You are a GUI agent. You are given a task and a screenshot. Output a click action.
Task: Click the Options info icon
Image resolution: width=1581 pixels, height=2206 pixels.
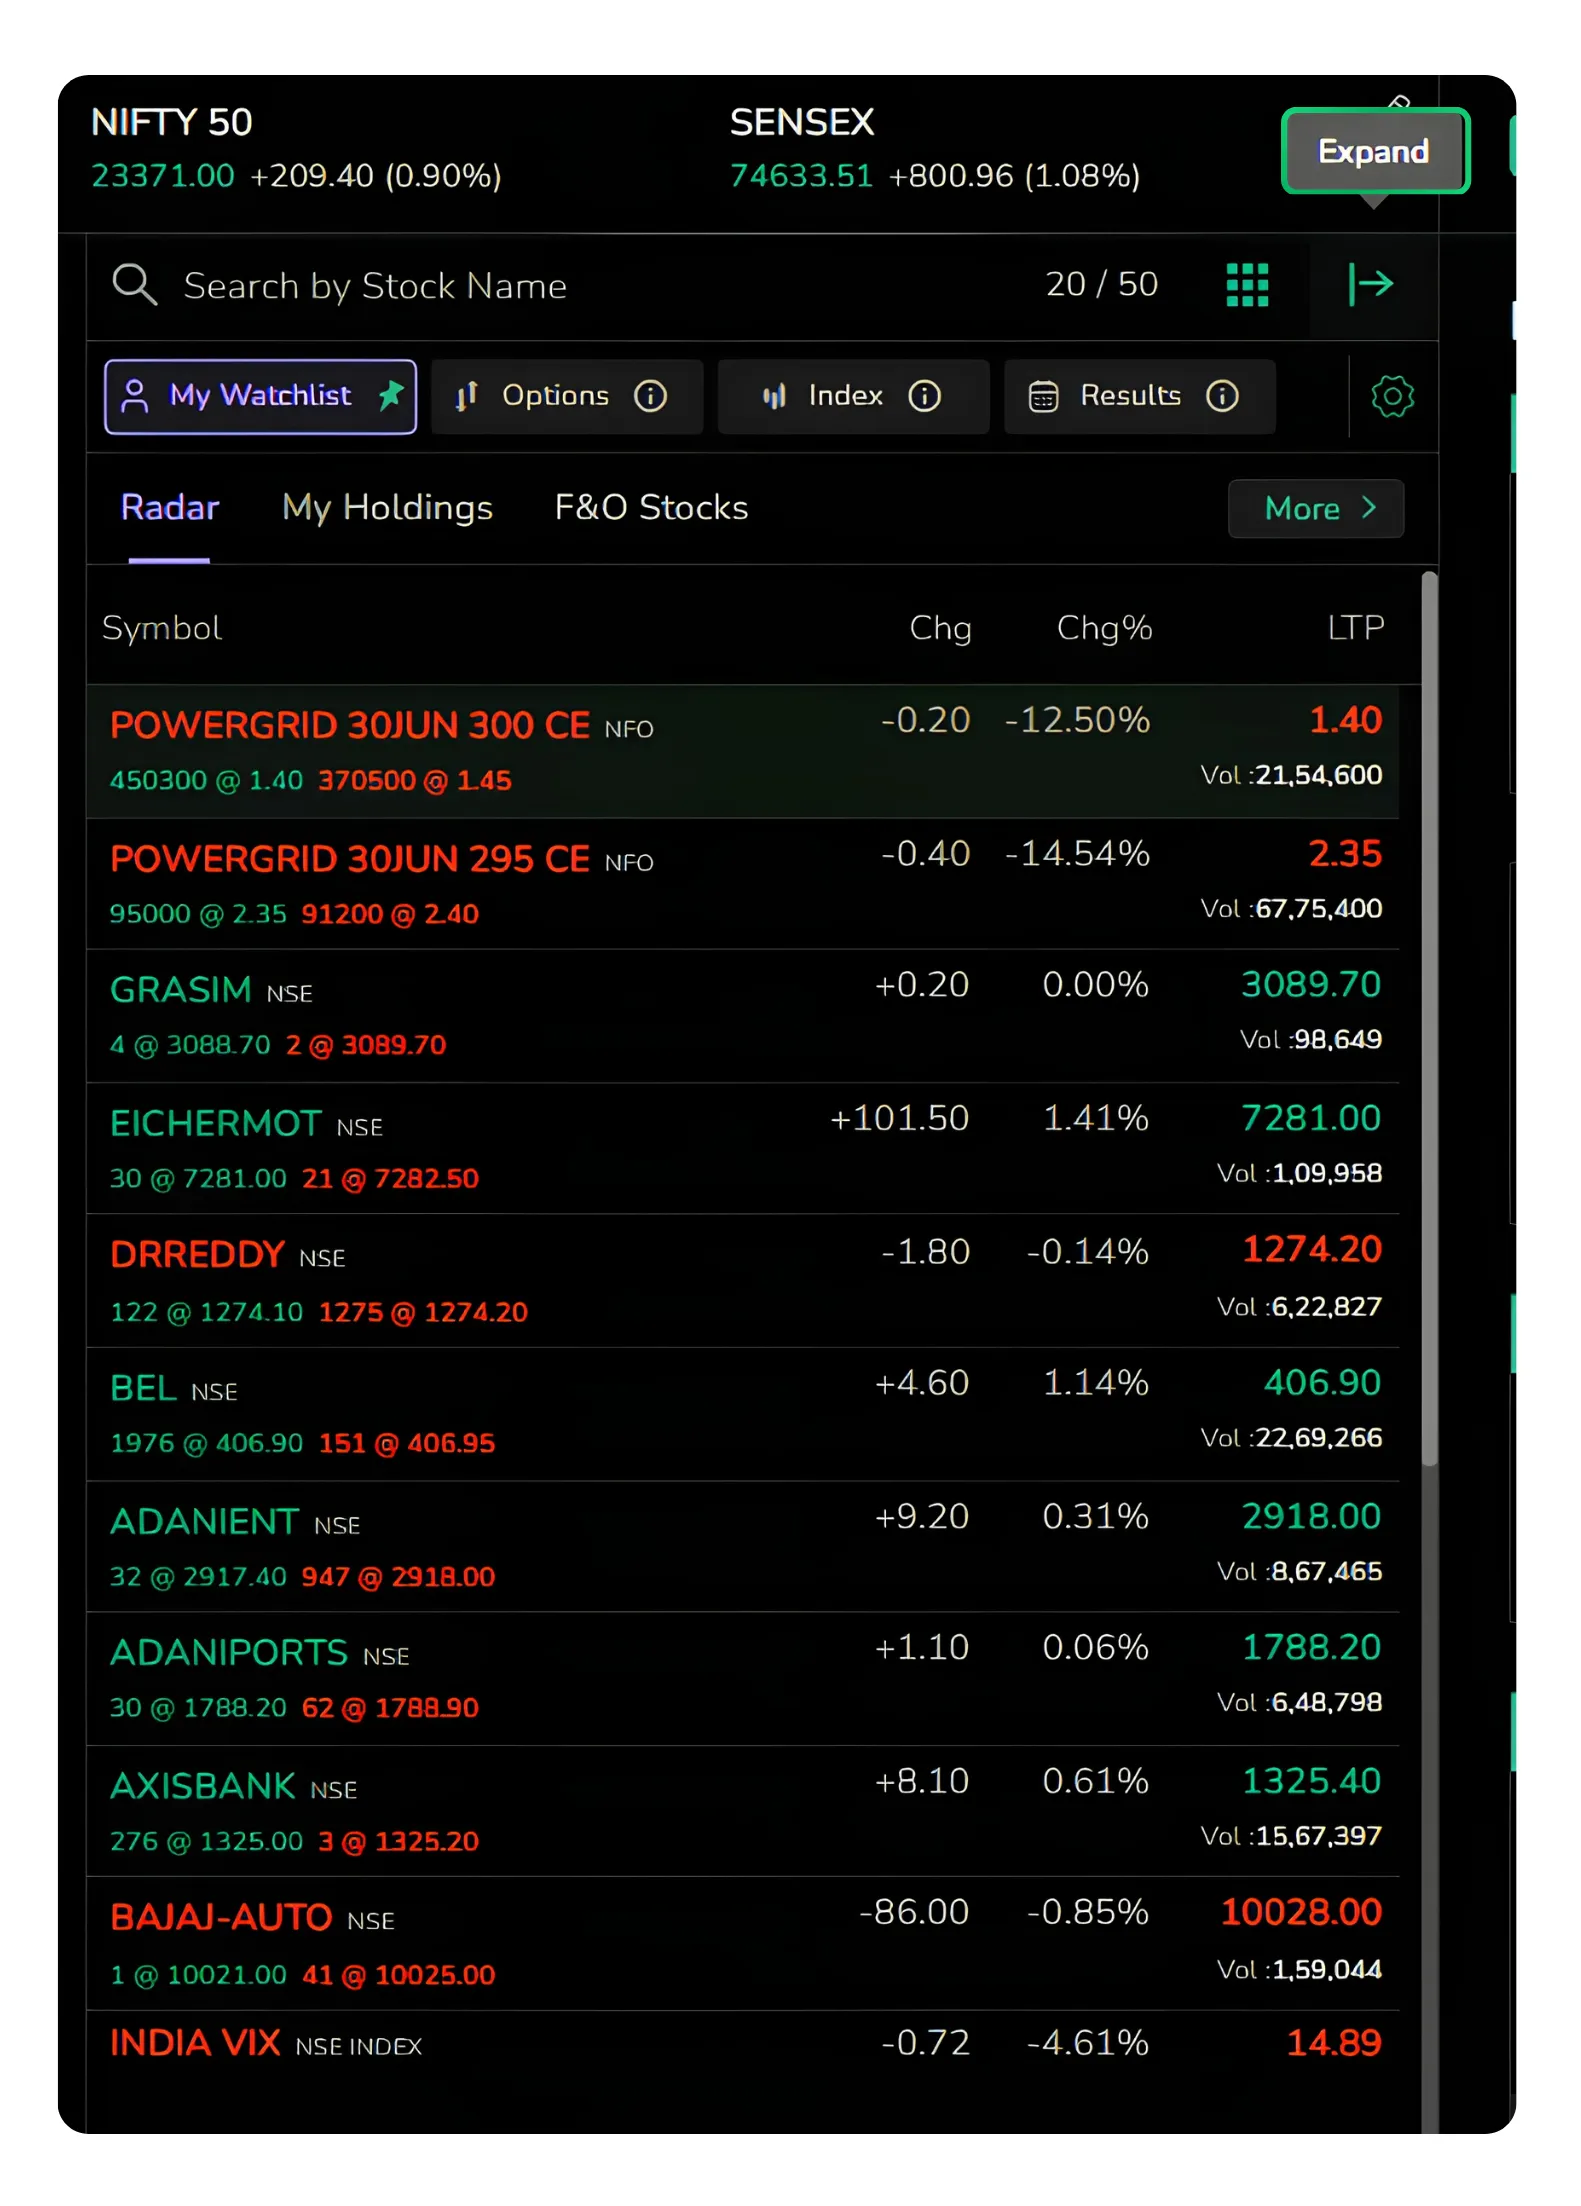[x=650, y=396]
